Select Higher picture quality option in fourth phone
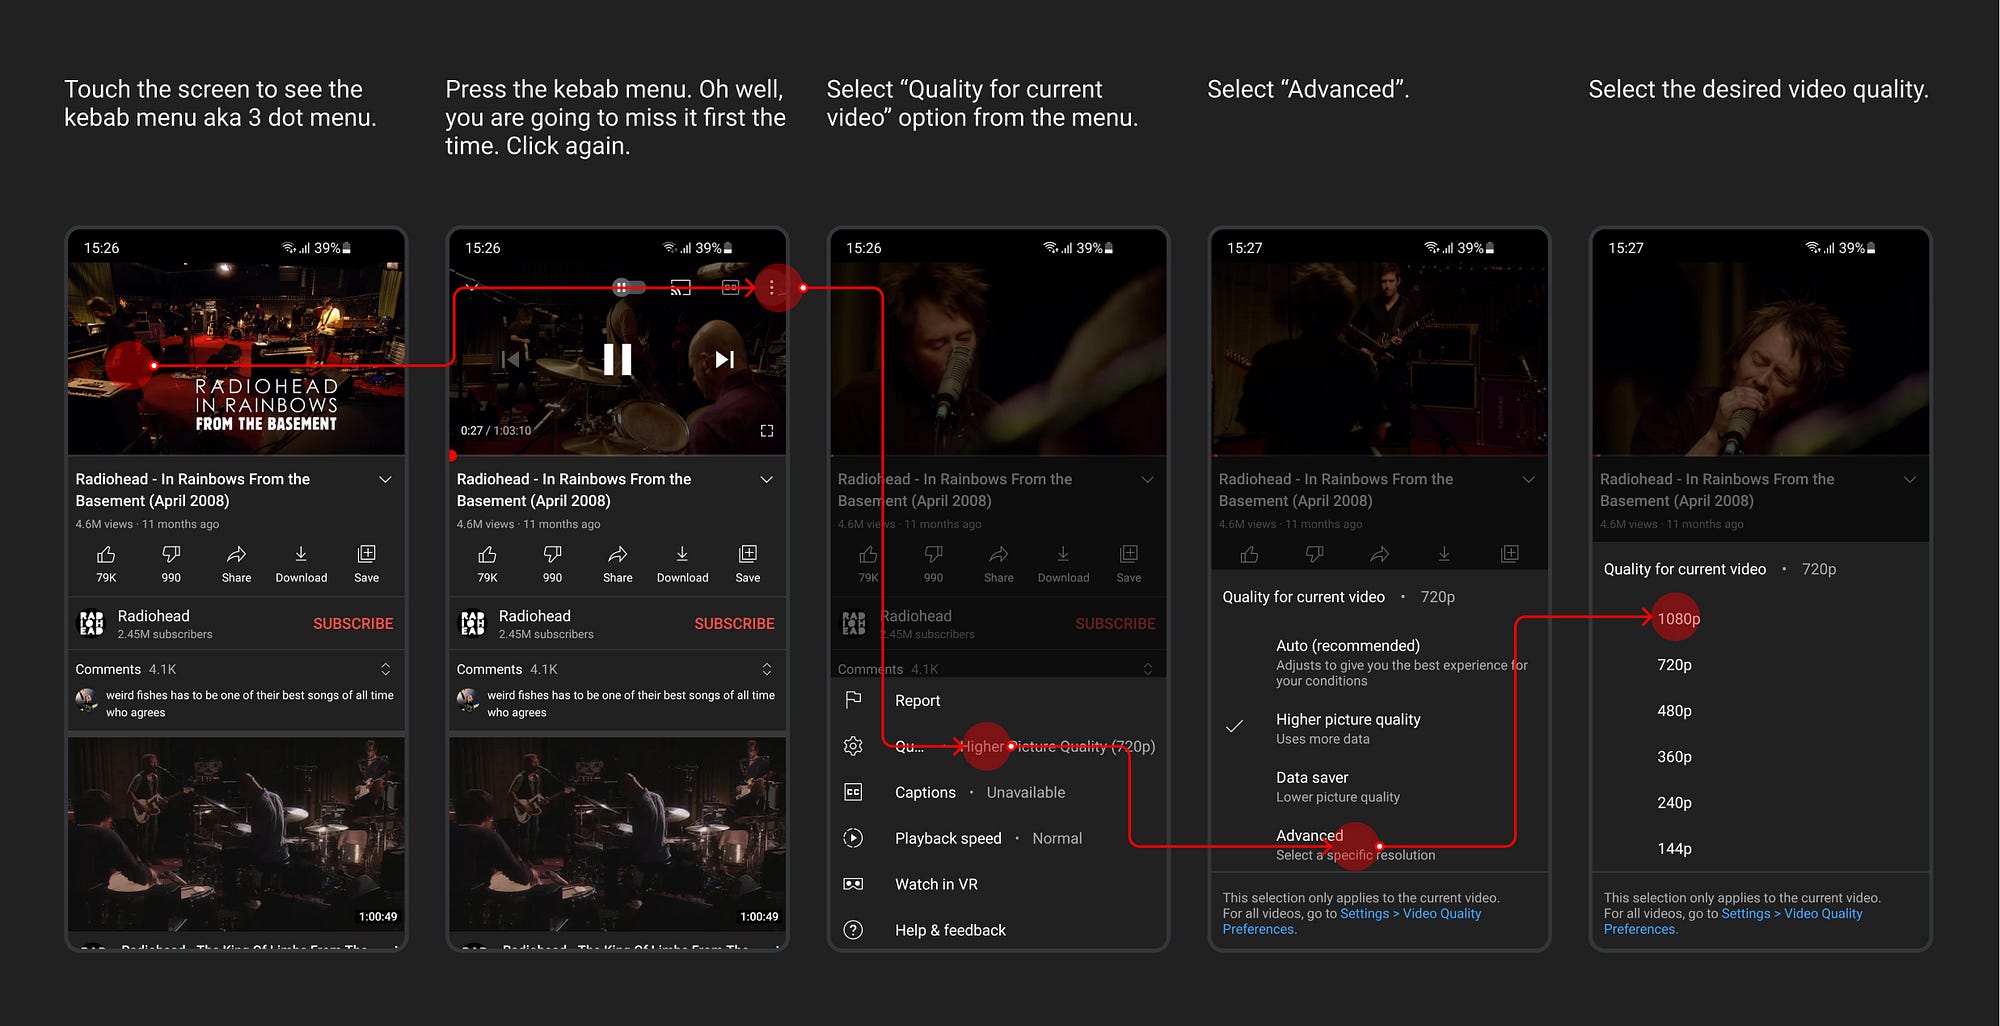Image resolution: width=2000 pixels, height=1026 pixels. click(x=1379, y=728)
